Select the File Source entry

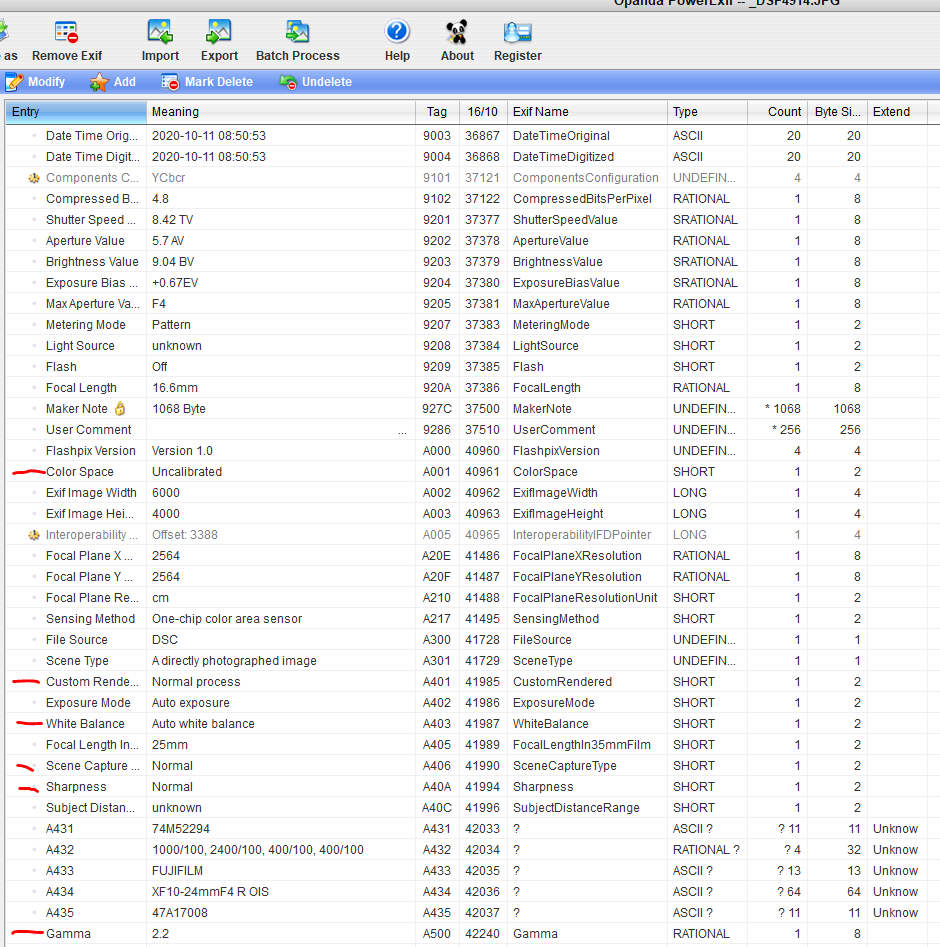click(77, 640)
